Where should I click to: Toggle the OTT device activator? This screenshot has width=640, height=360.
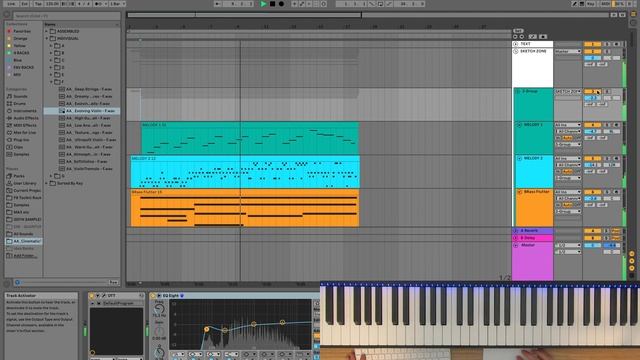(x=91, y=296)
